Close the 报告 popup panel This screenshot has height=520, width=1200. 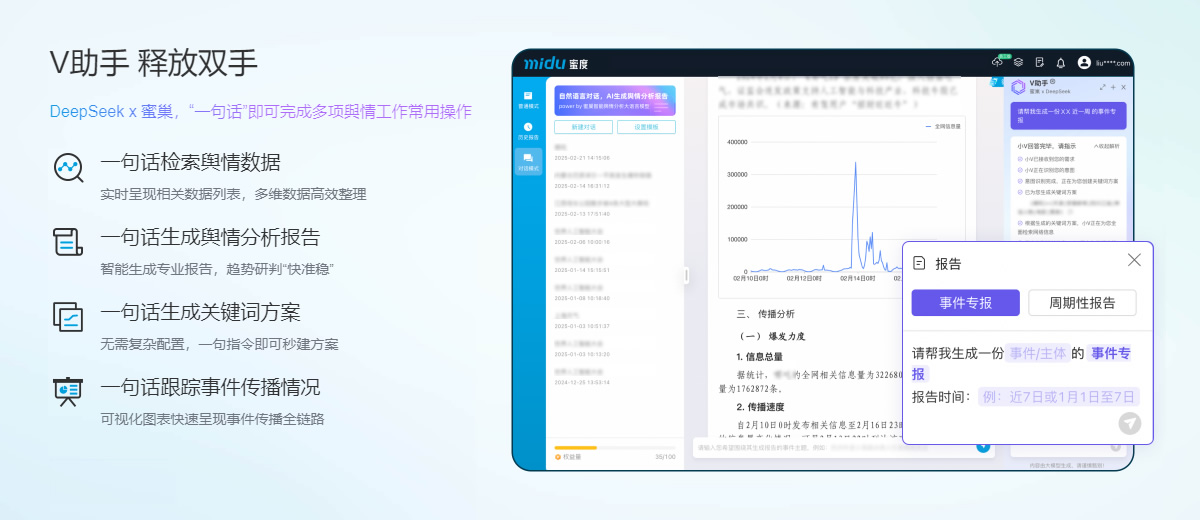coord(1134,260)
